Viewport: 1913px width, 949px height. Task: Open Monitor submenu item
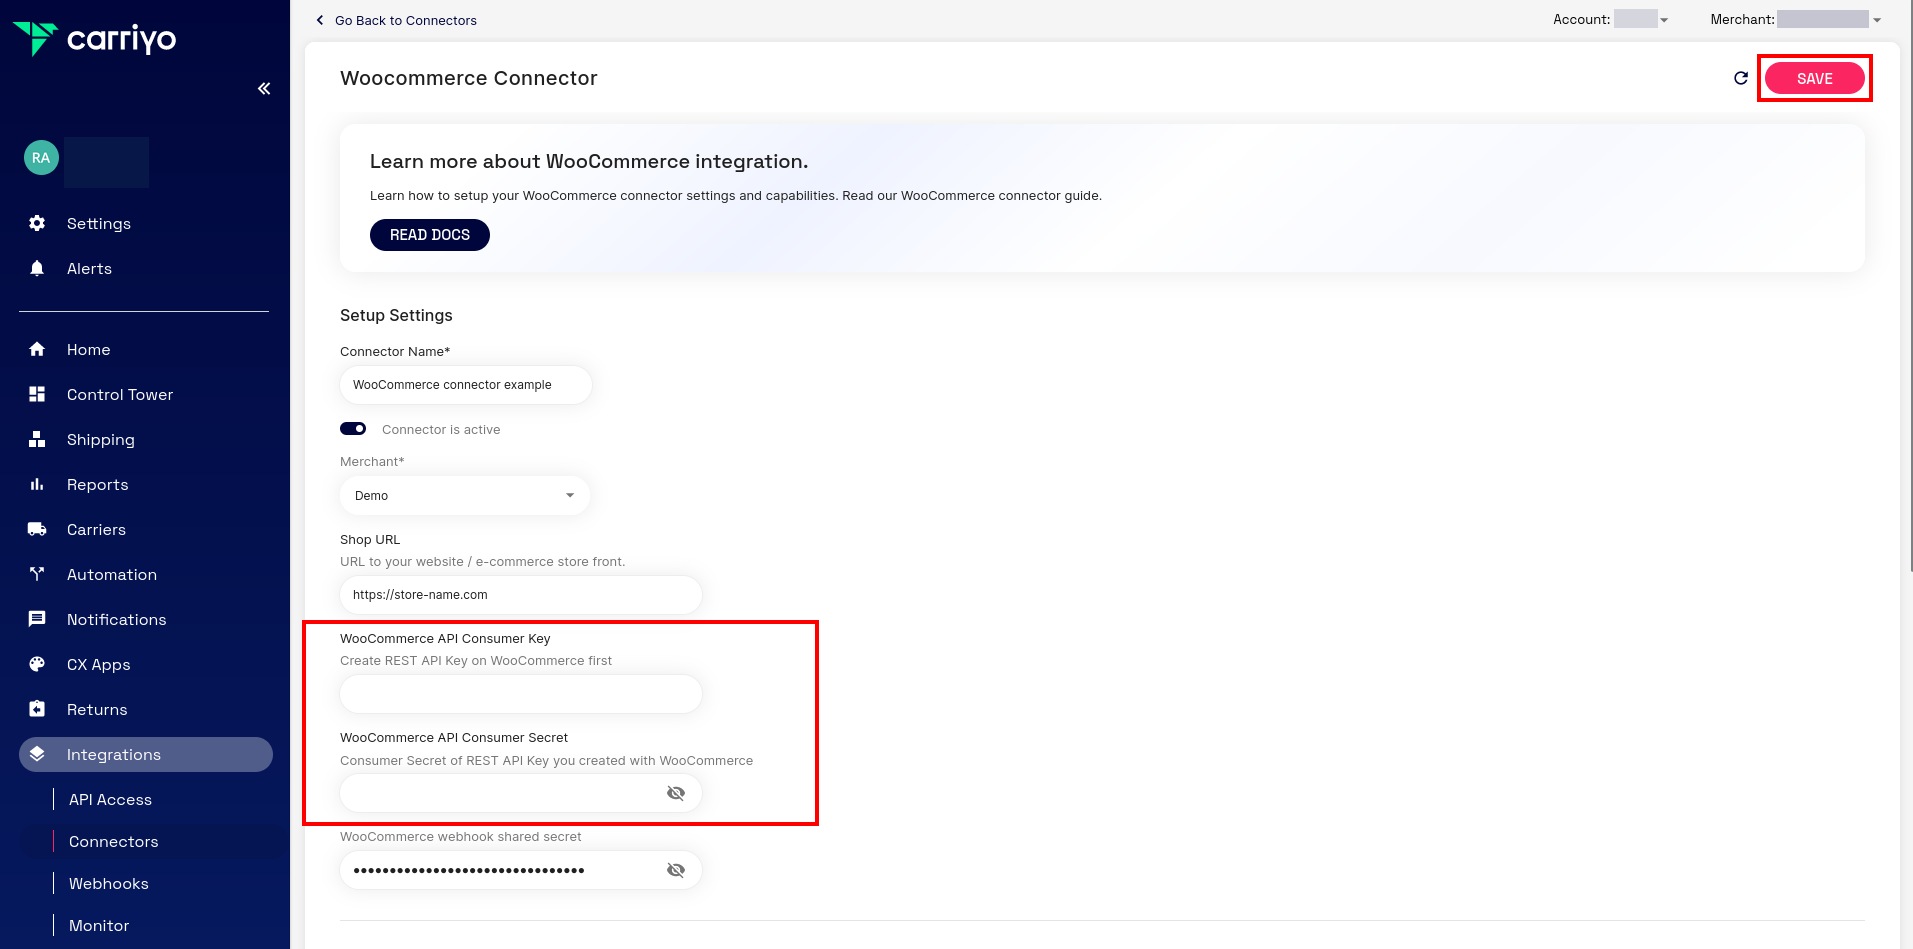click(99, 925)
